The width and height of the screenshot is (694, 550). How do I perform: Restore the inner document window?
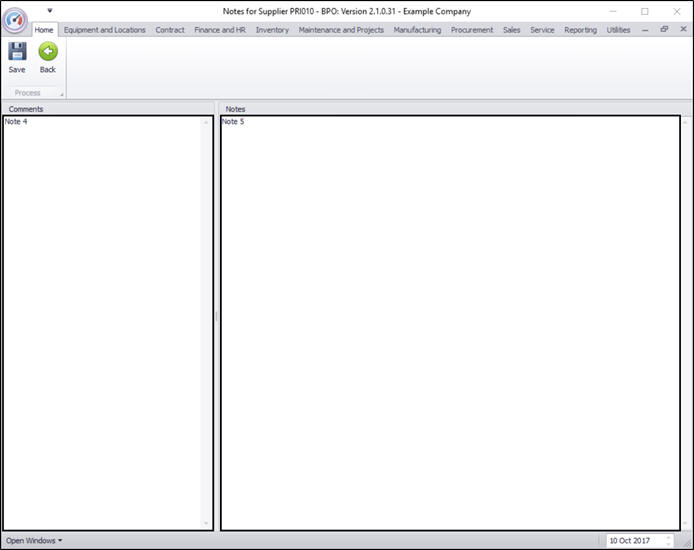(664, 29)
